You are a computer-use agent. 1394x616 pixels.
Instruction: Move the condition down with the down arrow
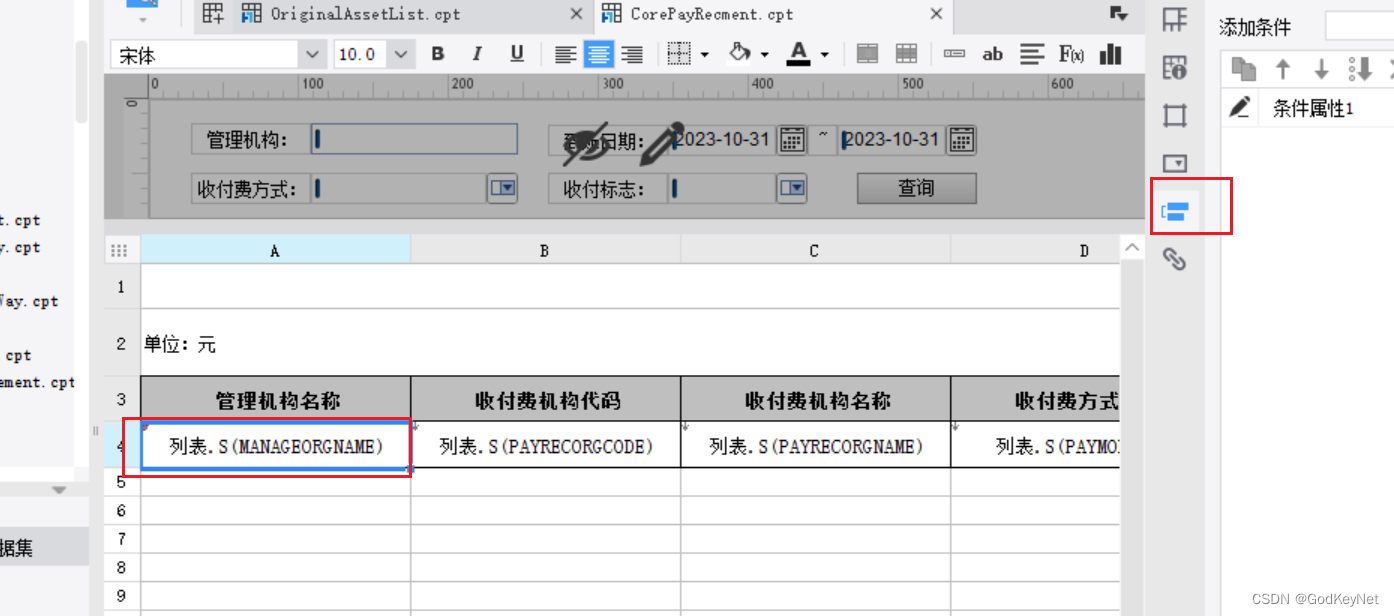point(1321,69)
